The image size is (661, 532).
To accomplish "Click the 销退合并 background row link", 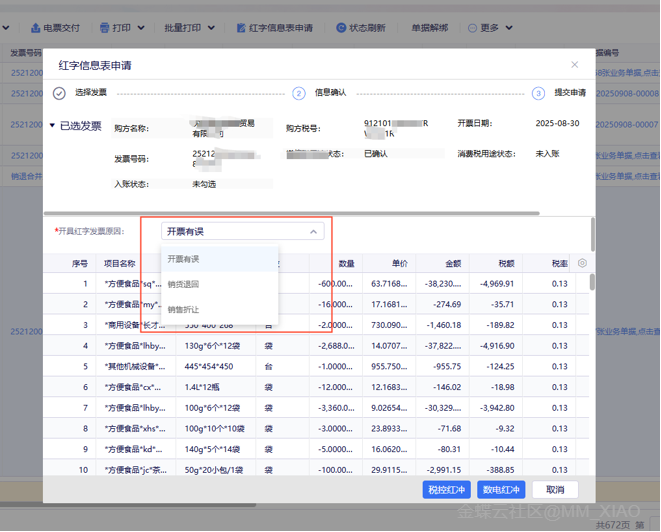I will (27, 176).
